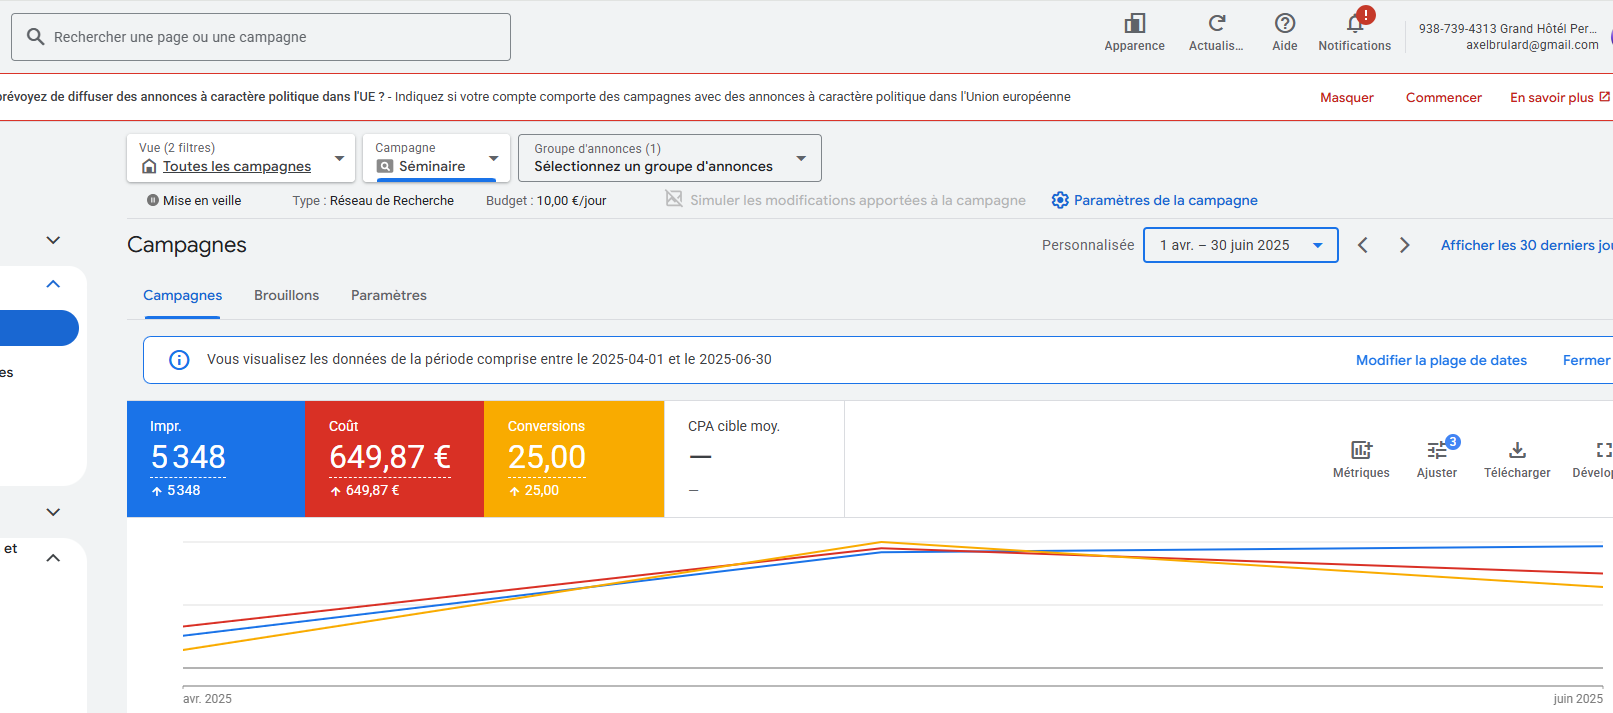Toggle the blue Impr. metric card
This screenshot has height=713, width=1613.
[x=216, y=459]
